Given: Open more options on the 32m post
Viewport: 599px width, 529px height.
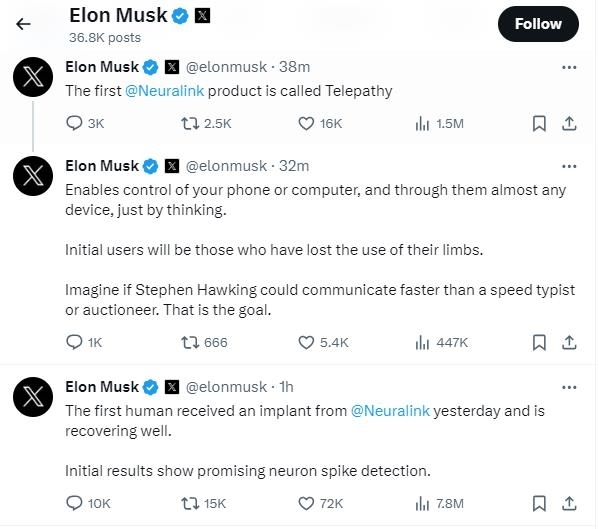Looking at the screenshot, I should (569, 167).
